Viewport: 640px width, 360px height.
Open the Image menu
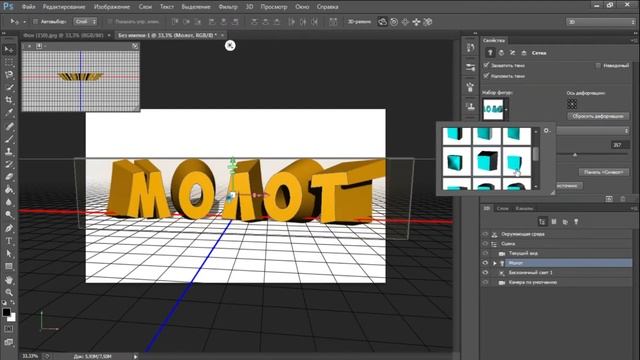tap(112, 7)
